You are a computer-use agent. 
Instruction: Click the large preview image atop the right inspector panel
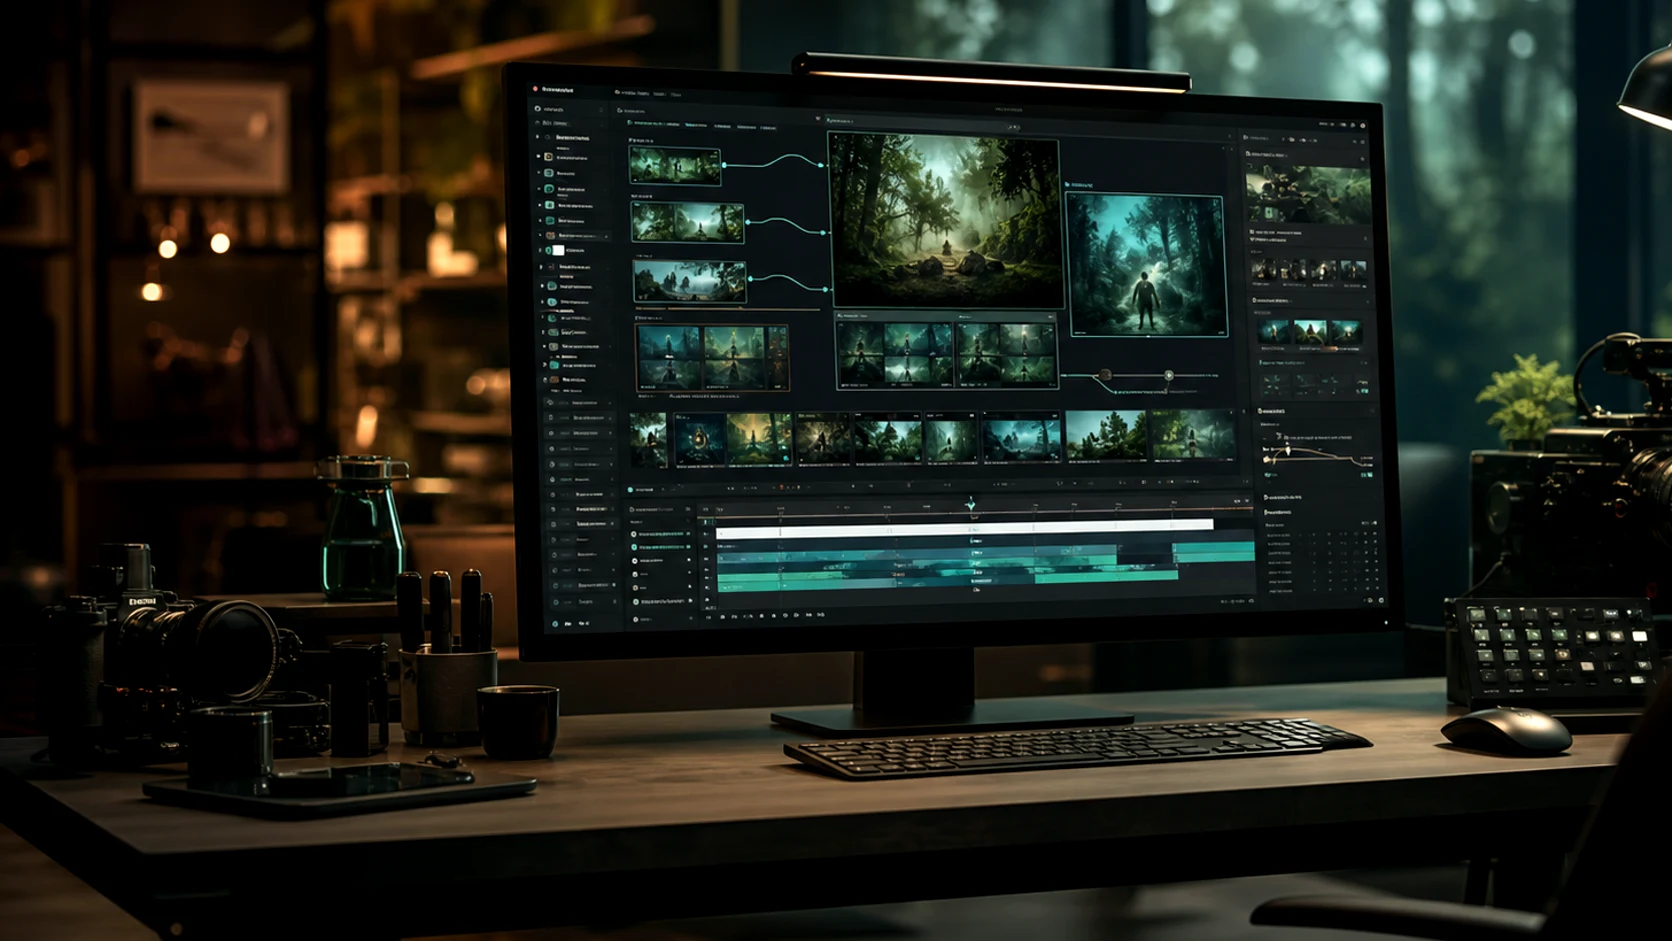[1308, 194]
